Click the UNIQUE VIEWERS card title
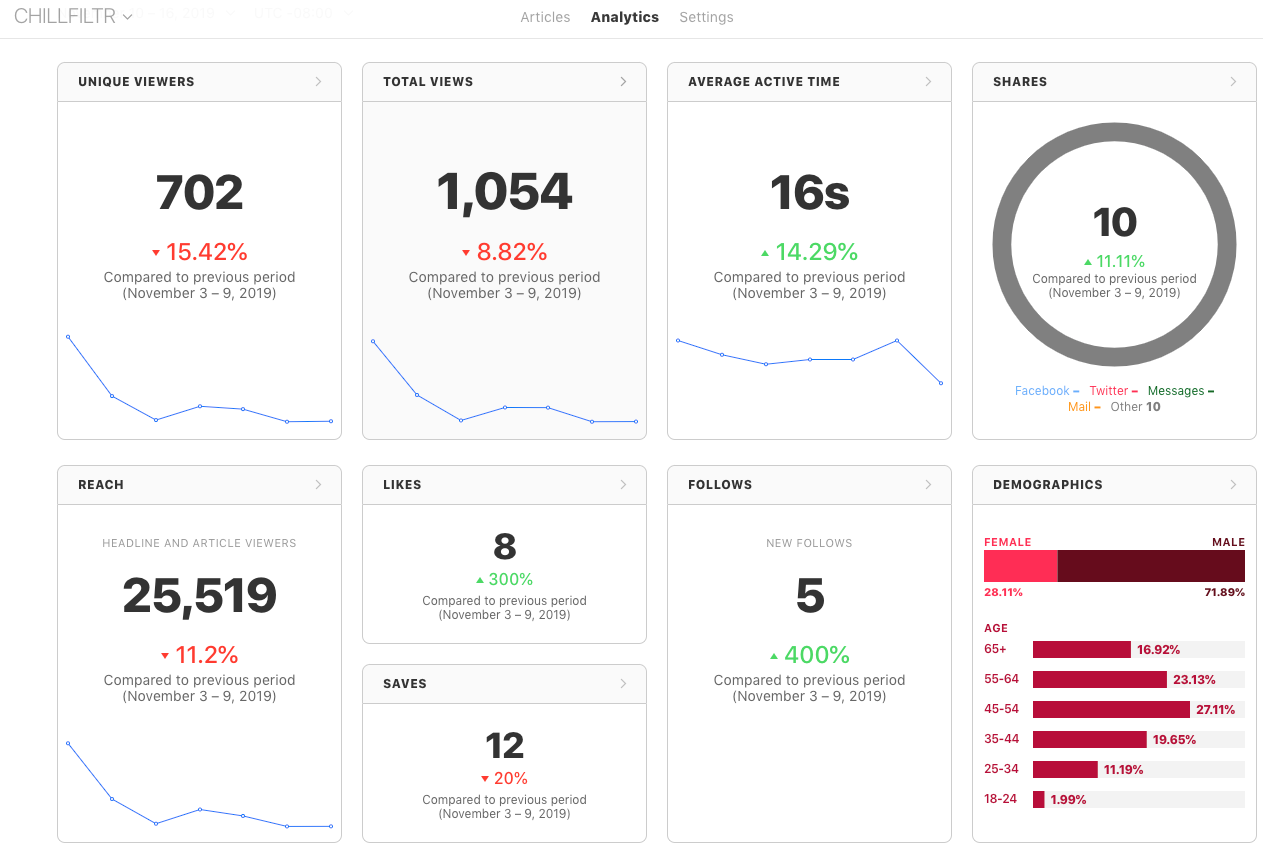The height and width of the screenshot is (854, 1263). point(136,82)
